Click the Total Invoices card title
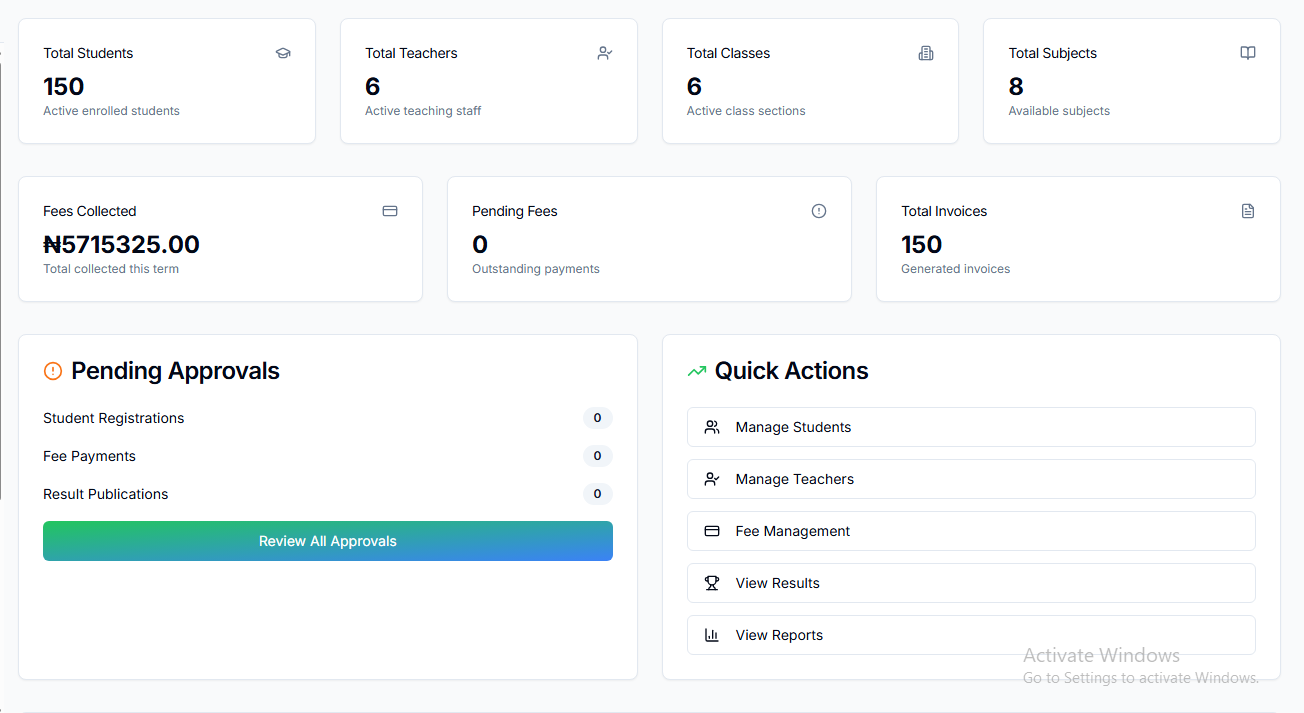The width and height of the screenshot is (1304, 713). point(944,211)
